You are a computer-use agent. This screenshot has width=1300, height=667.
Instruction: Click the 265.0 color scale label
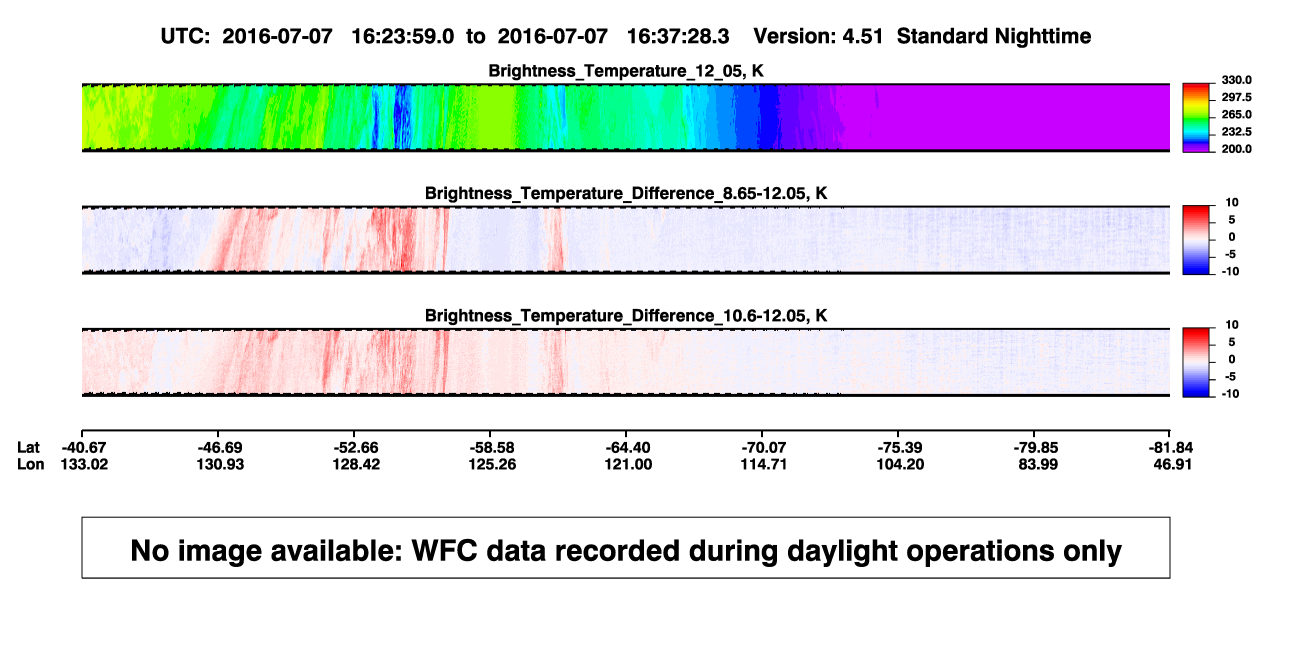[1236, 114]
